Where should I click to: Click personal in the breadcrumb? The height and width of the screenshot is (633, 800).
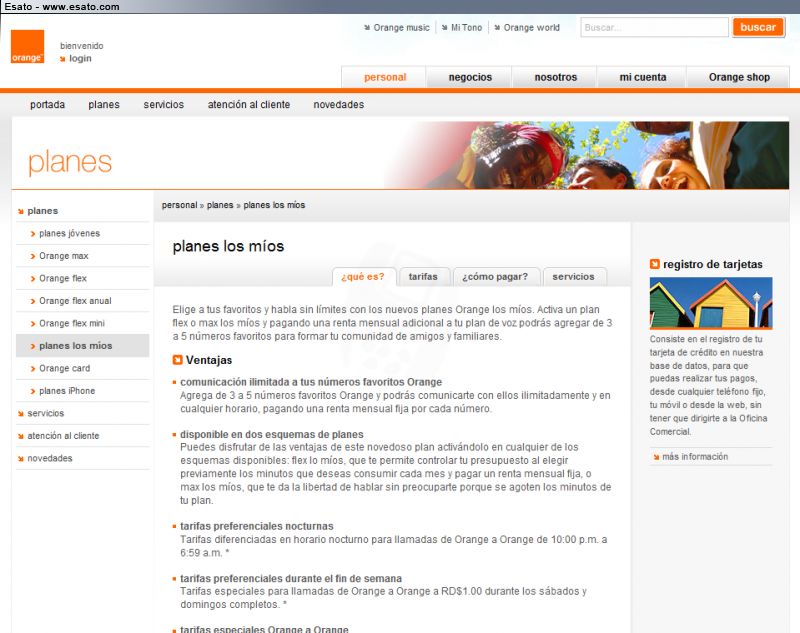coord(180,205)
